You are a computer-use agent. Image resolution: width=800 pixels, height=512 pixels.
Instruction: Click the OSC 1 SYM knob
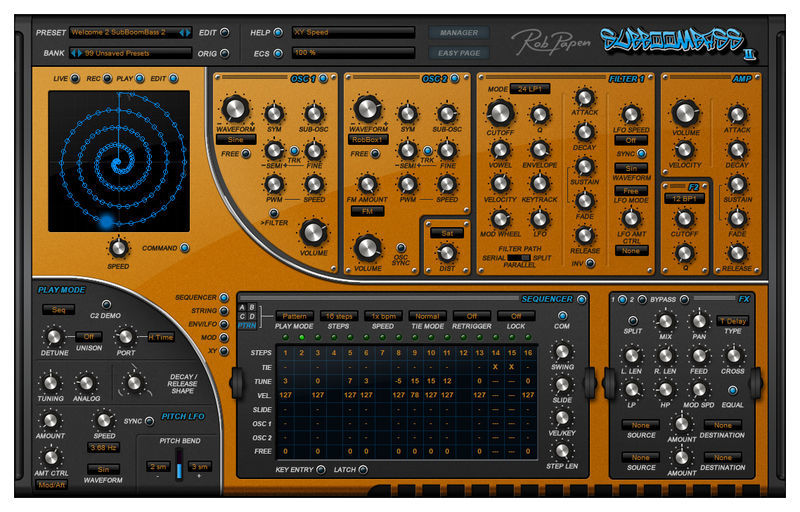point(274,113)
